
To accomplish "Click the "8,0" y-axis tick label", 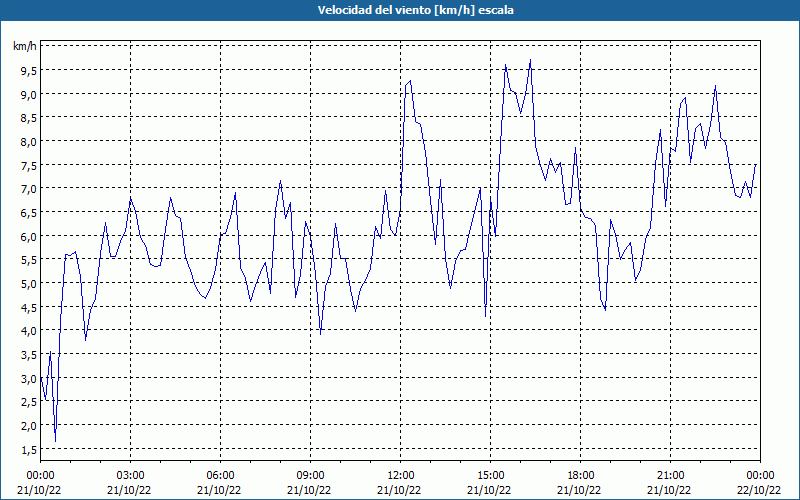I will click(x=28, y=142).
